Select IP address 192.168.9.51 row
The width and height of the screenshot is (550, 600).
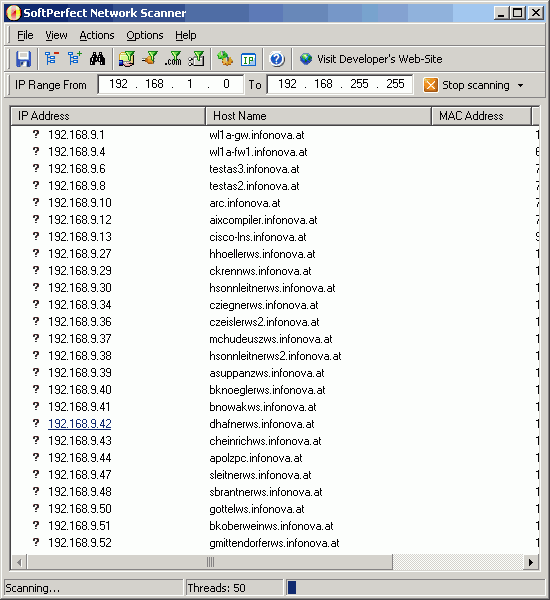tap(79, 526)
